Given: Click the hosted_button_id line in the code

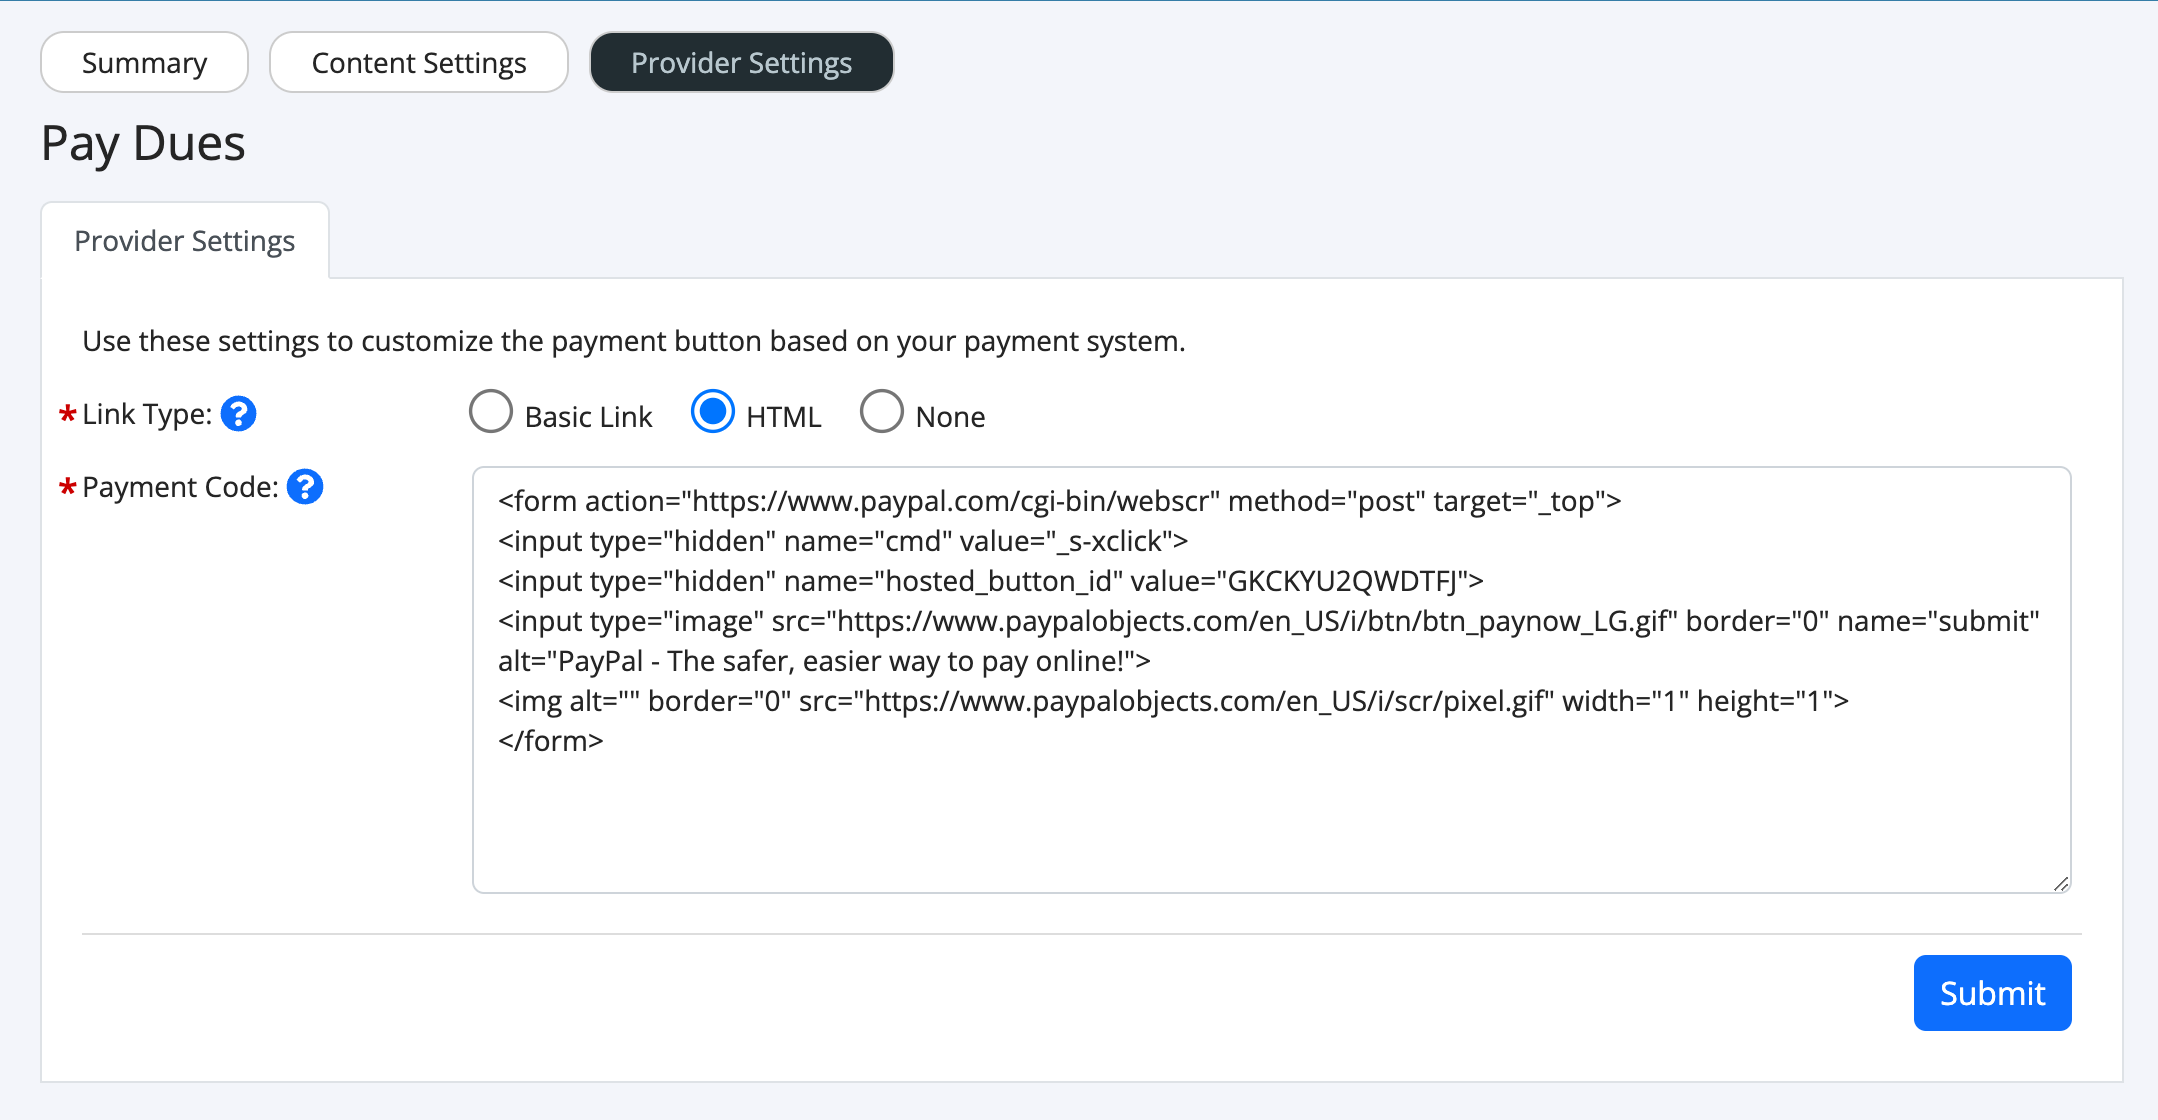Looking at the screenshot, I should pos(991,581).
